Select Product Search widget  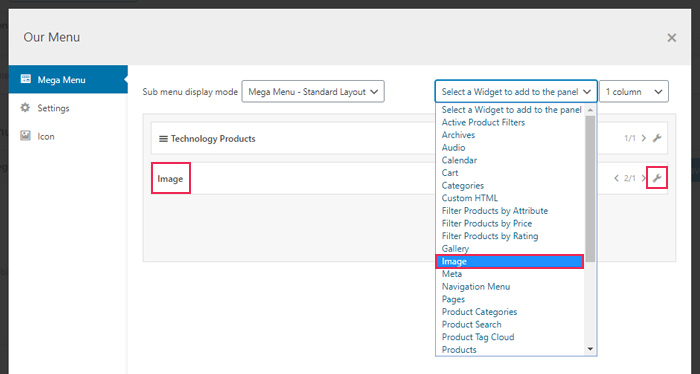tap(511, 324)
